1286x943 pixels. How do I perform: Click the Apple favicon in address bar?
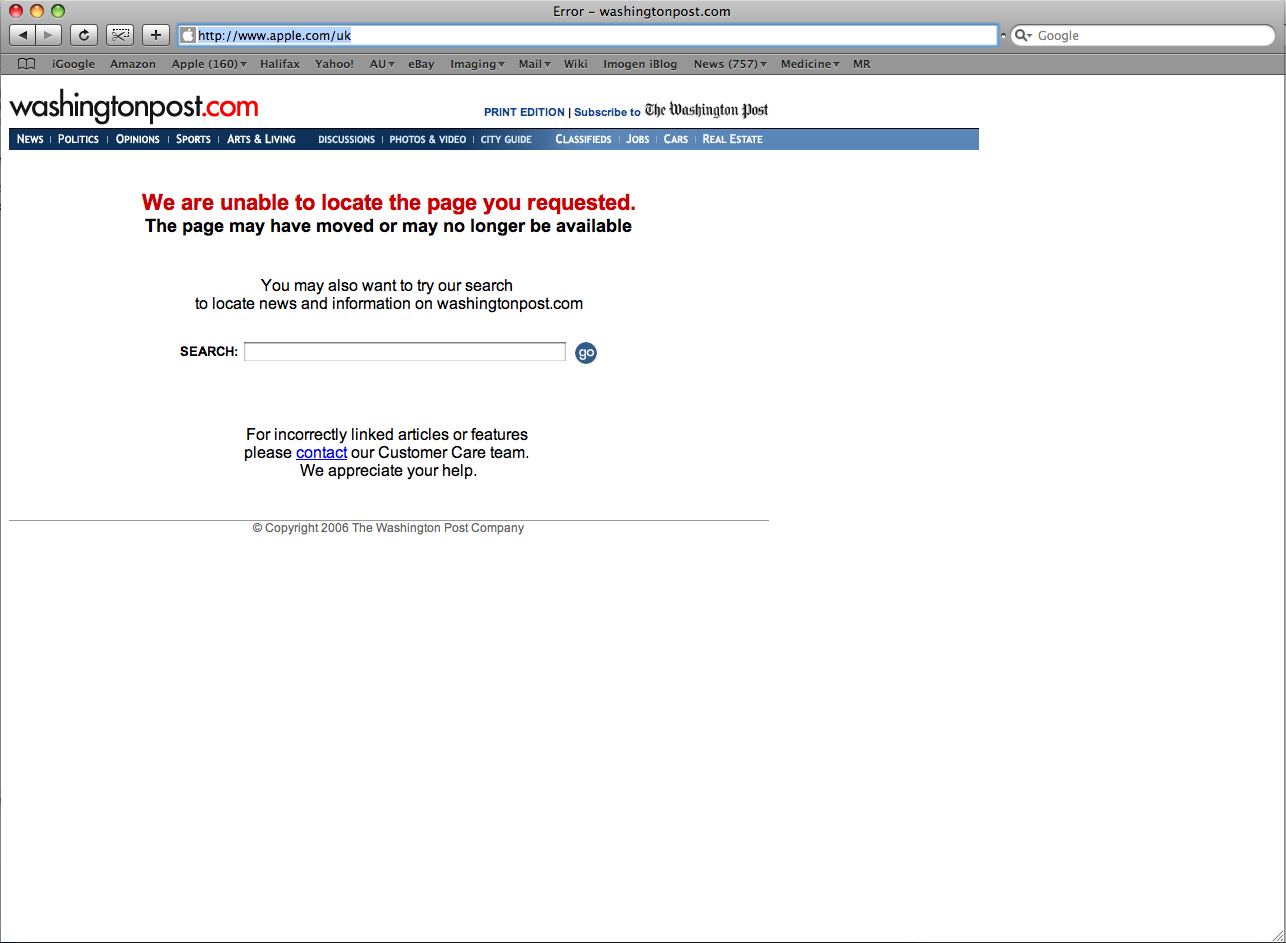(x=187, y=35)
